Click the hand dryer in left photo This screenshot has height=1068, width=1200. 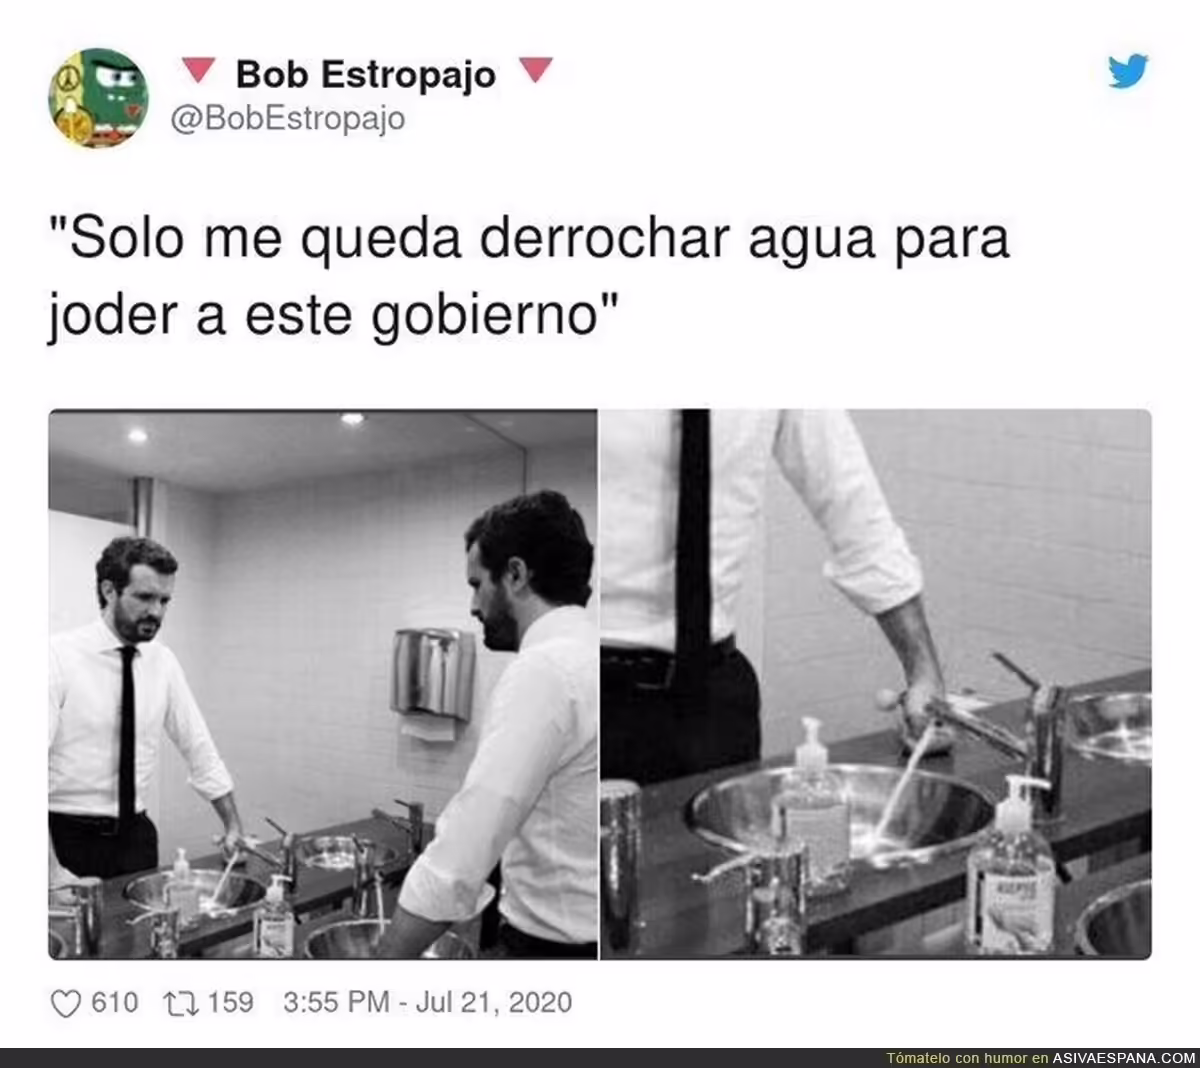click(x=433, y=674)
